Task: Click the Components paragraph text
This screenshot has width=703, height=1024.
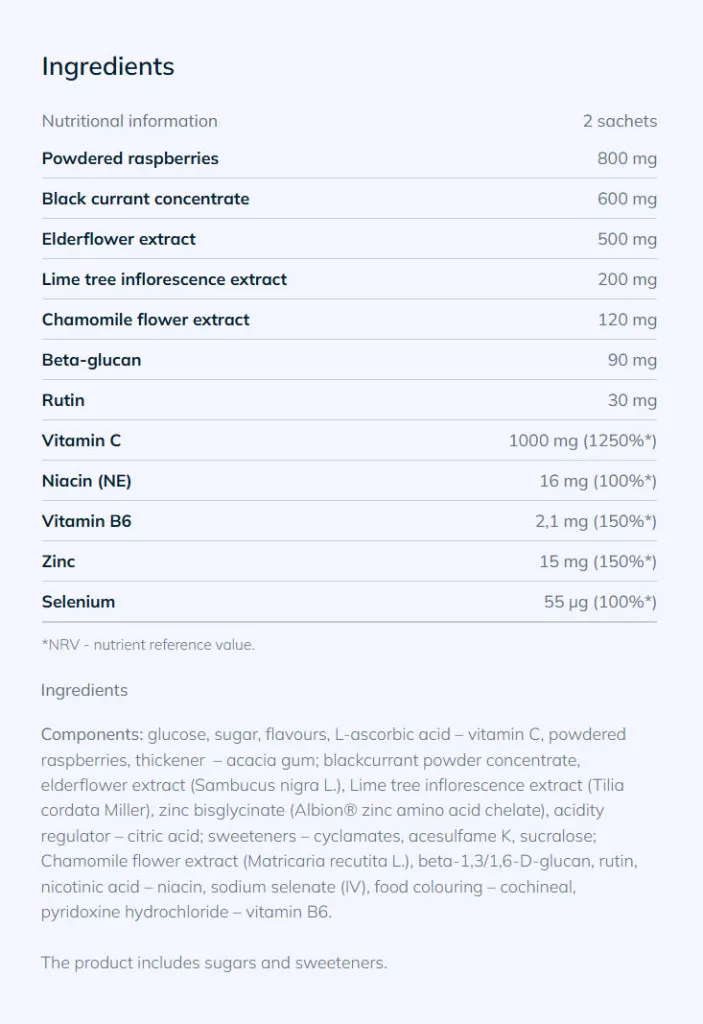Action: 335,823
